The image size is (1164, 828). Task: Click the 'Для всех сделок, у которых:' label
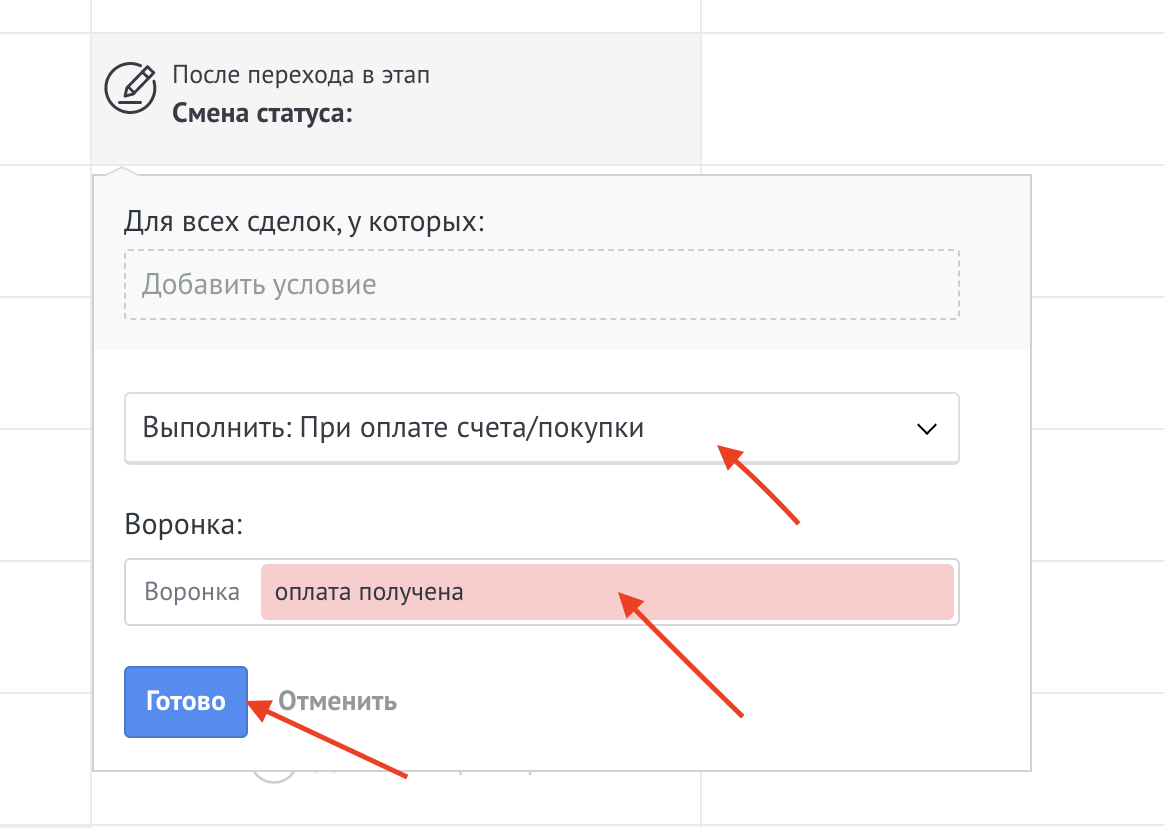[304, 221]
